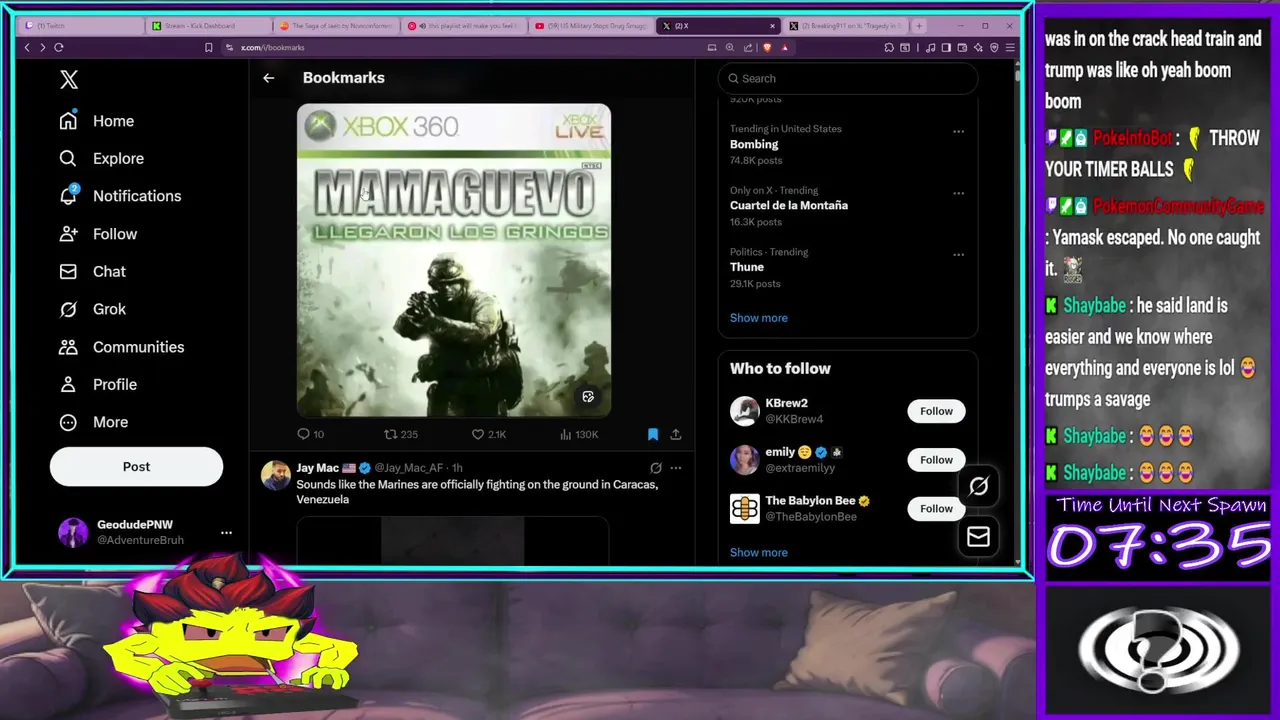The image size is (1280, 720).
Task: Open the More menu in sidebar
Action: tap(93, 422)
